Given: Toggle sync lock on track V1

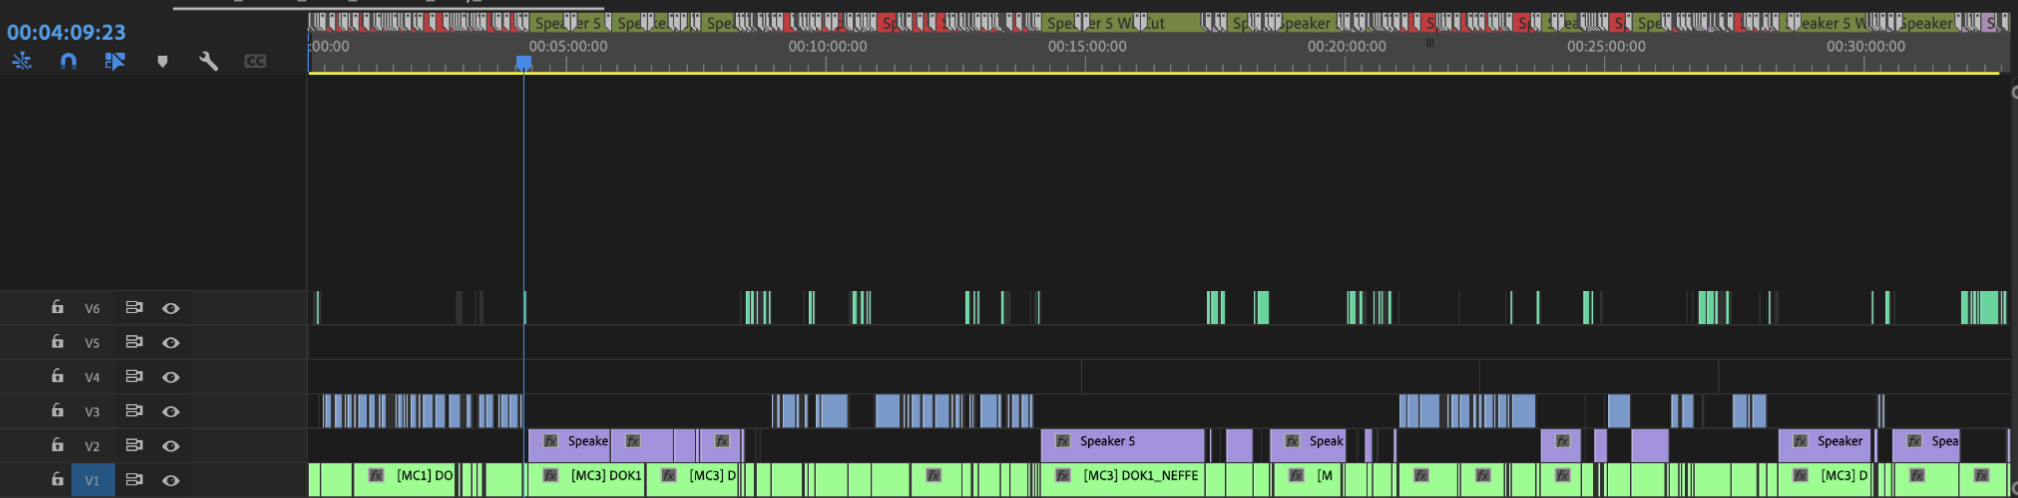Looking at the screenshot, I should click(x=134, y=480).
